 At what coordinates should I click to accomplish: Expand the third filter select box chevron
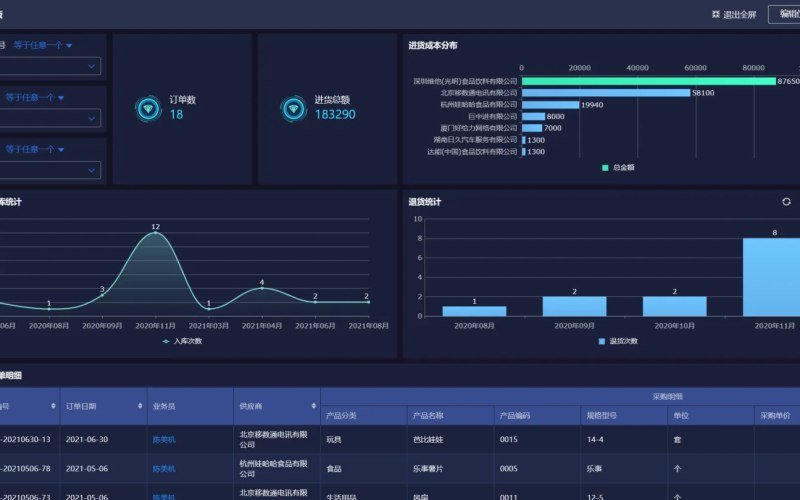pos(91,170)
